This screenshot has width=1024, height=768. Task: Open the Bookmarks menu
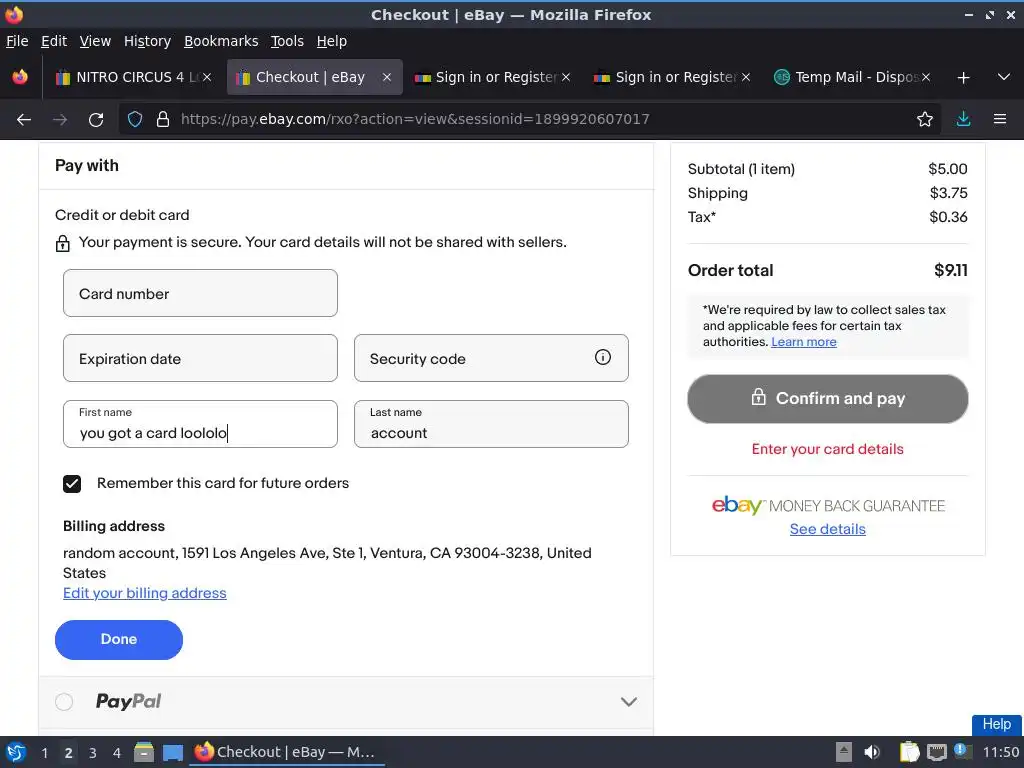pos(221,41)
